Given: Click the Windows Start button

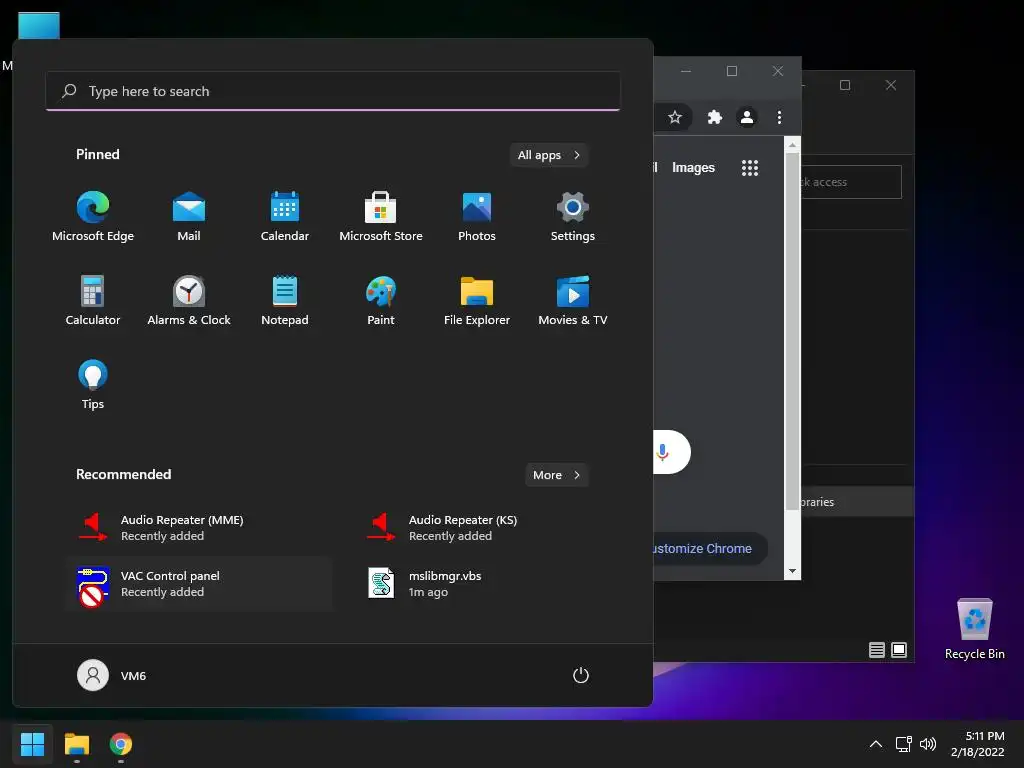Looking at the screenshot, I should point(32,744).
